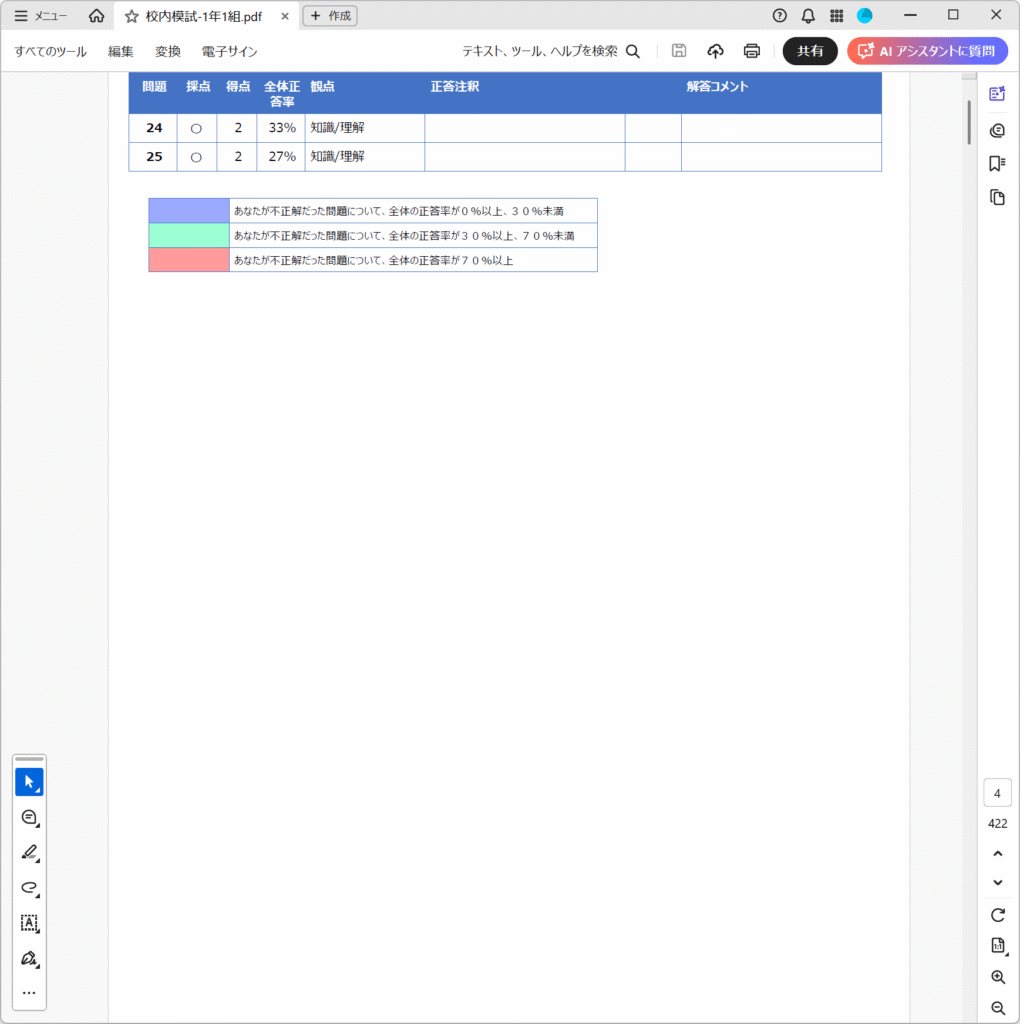Select the highlighter pen tool
The image size is (1020, 1024).
click(29, 852)
